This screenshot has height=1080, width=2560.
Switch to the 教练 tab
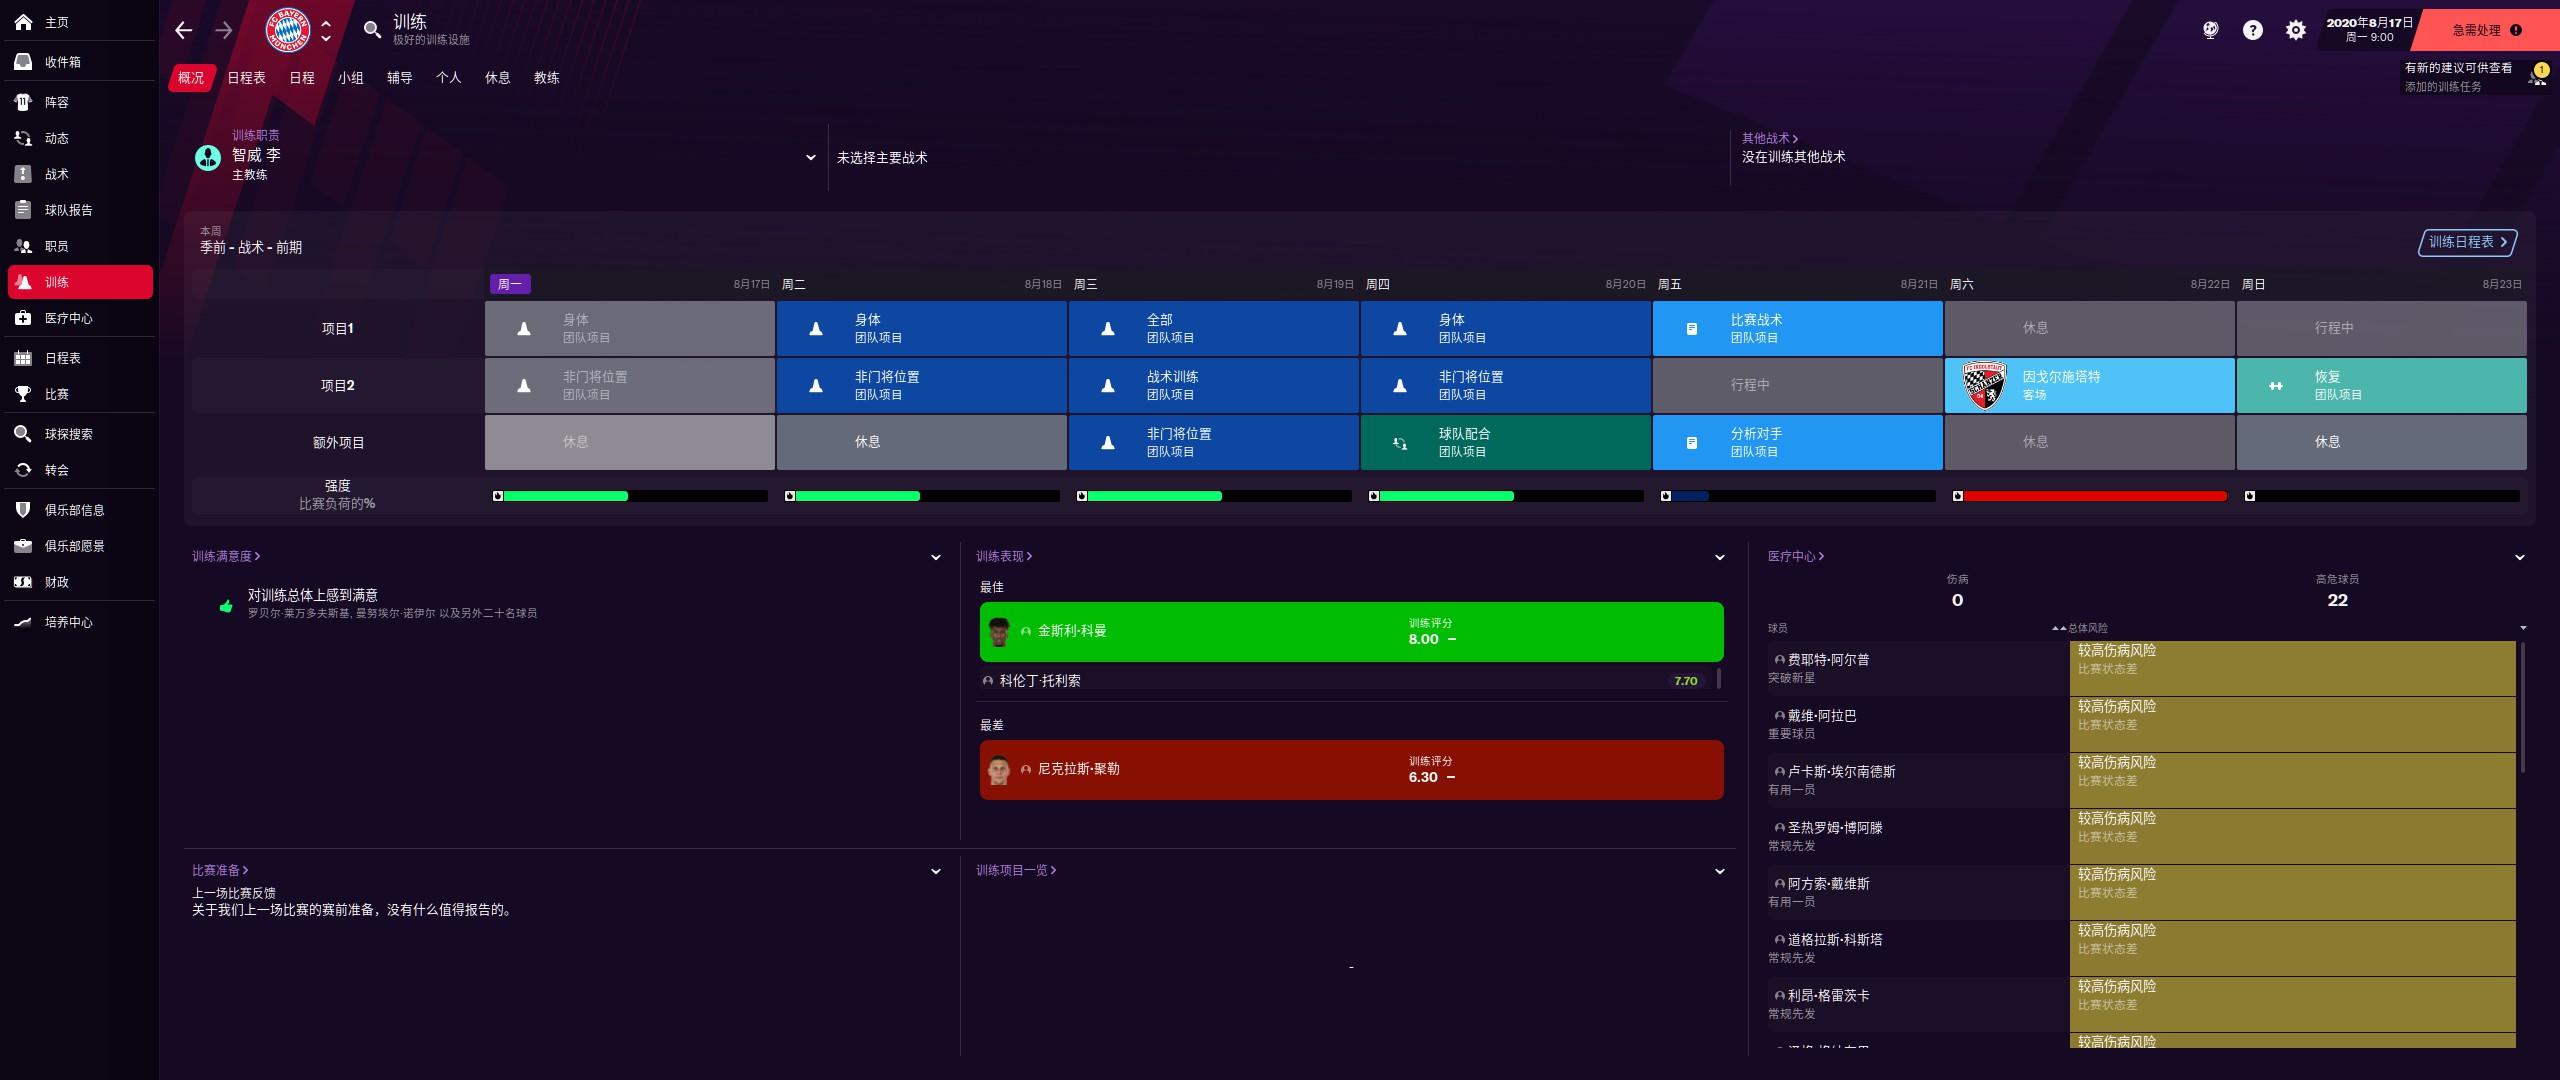point(546,78)
